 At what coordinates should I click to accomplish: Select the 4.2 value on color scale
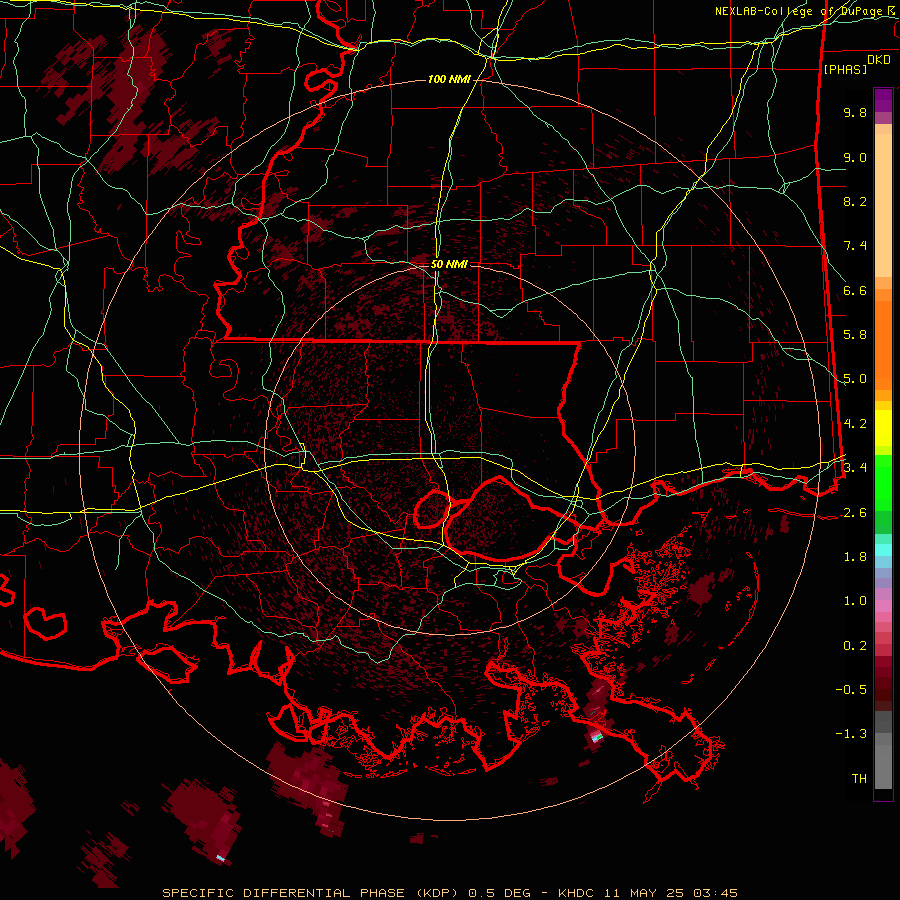click(855, 424)
